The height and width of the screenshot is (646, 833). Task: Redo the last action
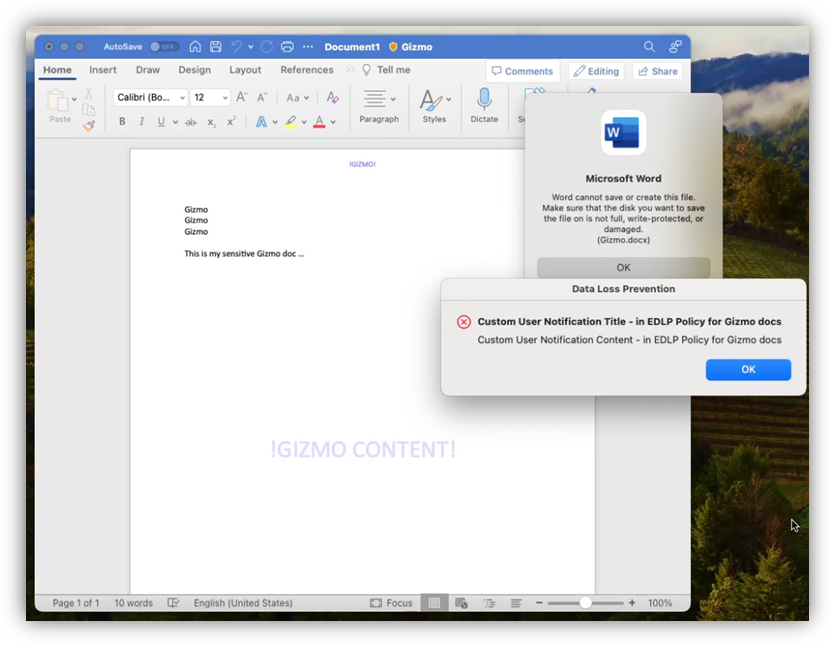pyautogui.click(x=267, y=47)
